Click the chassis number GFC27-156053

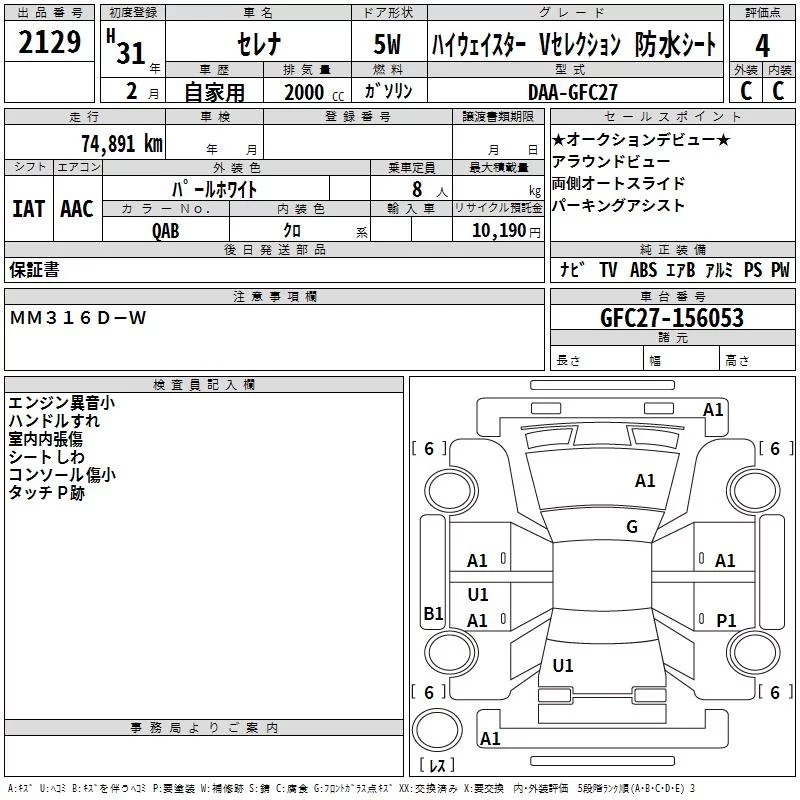(x=671, y=318)
